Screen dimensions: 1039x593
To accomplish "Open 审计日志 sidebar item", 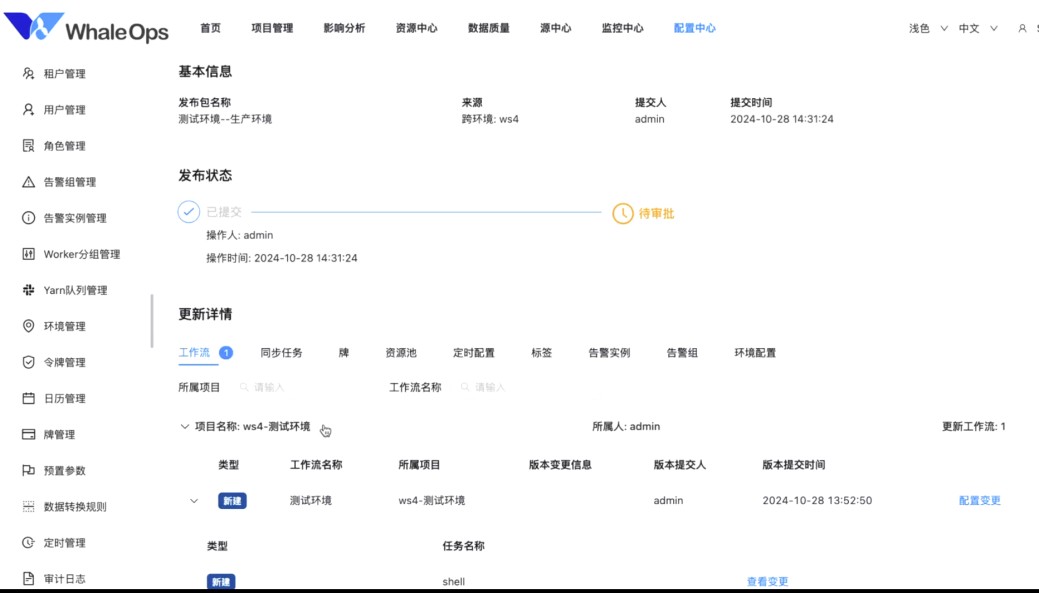I will click(x=62, y=578).
